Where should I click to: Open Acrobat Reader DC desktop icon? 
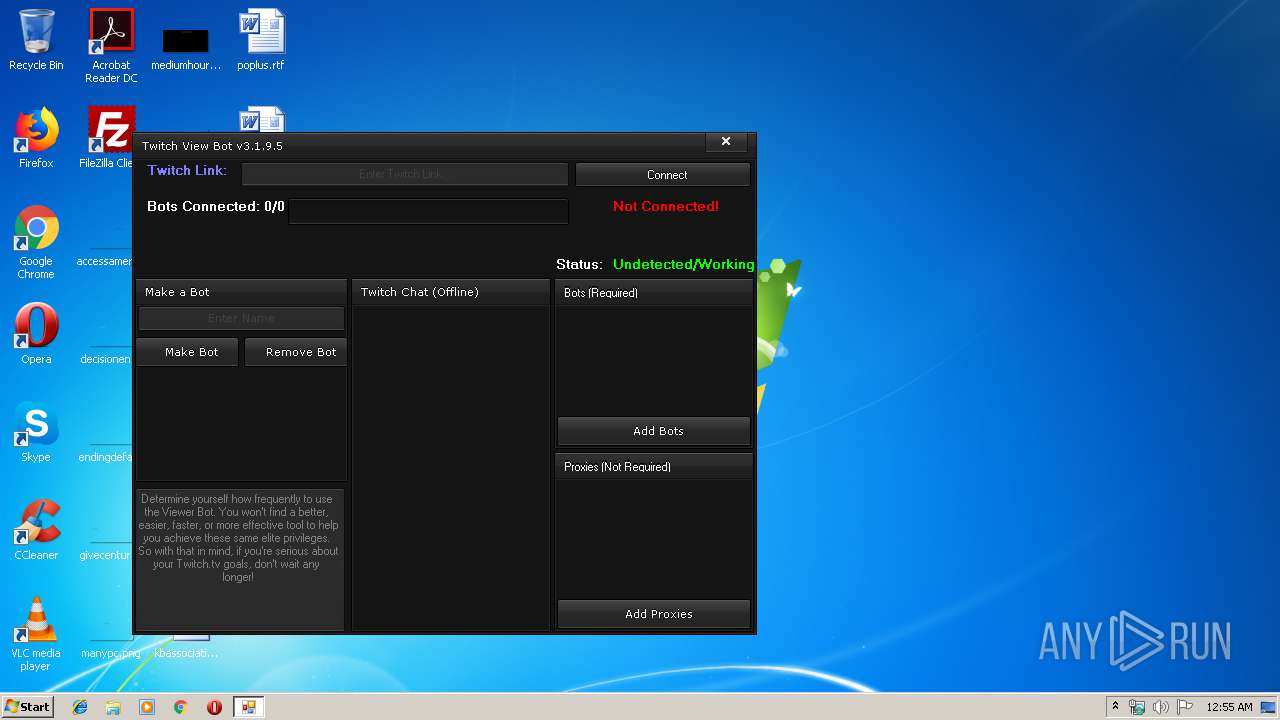(111, 46)
